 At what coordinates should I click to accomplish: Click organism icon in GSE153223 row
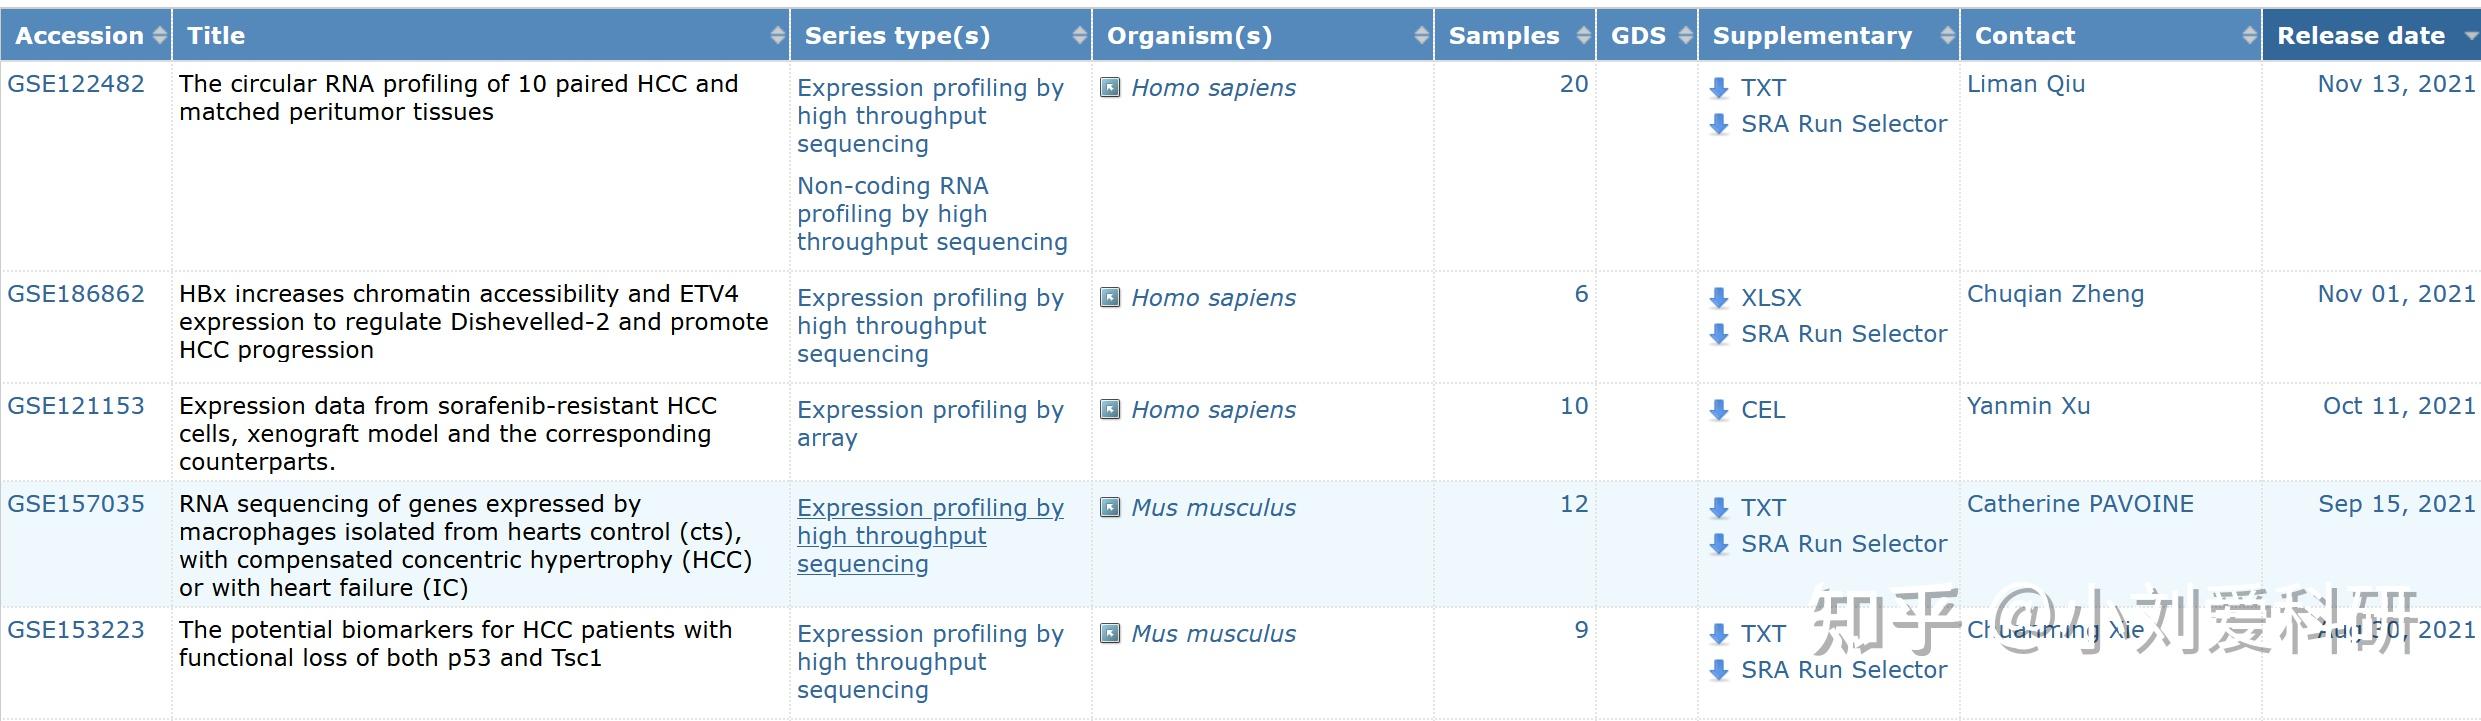tap(1110, 633)
